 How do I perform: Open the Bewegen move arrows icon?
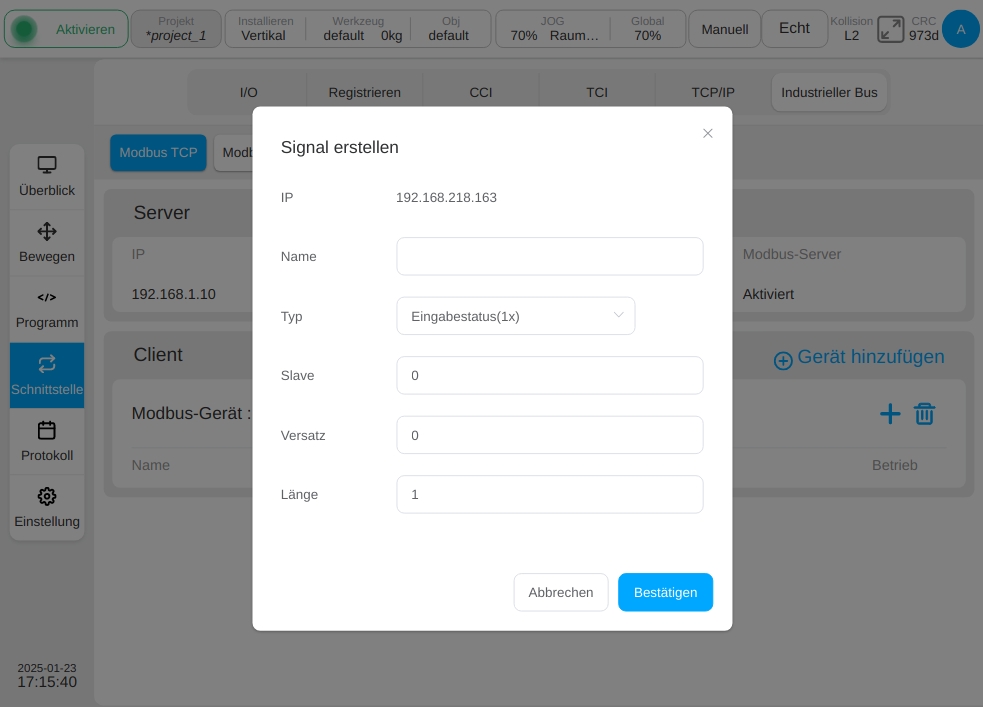point(47,231)
